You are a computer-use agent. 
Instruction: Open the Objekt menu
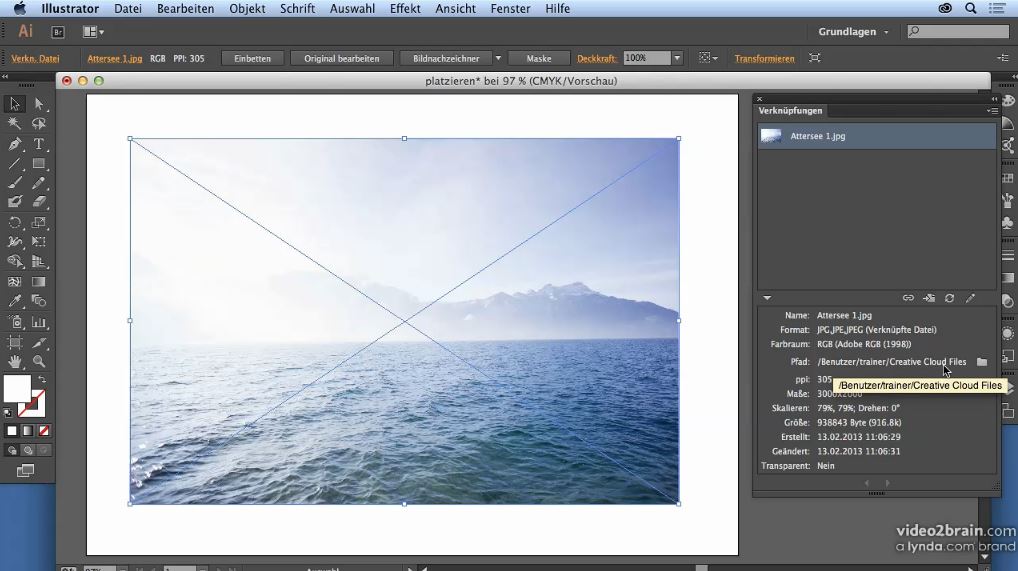click(247, 8)
